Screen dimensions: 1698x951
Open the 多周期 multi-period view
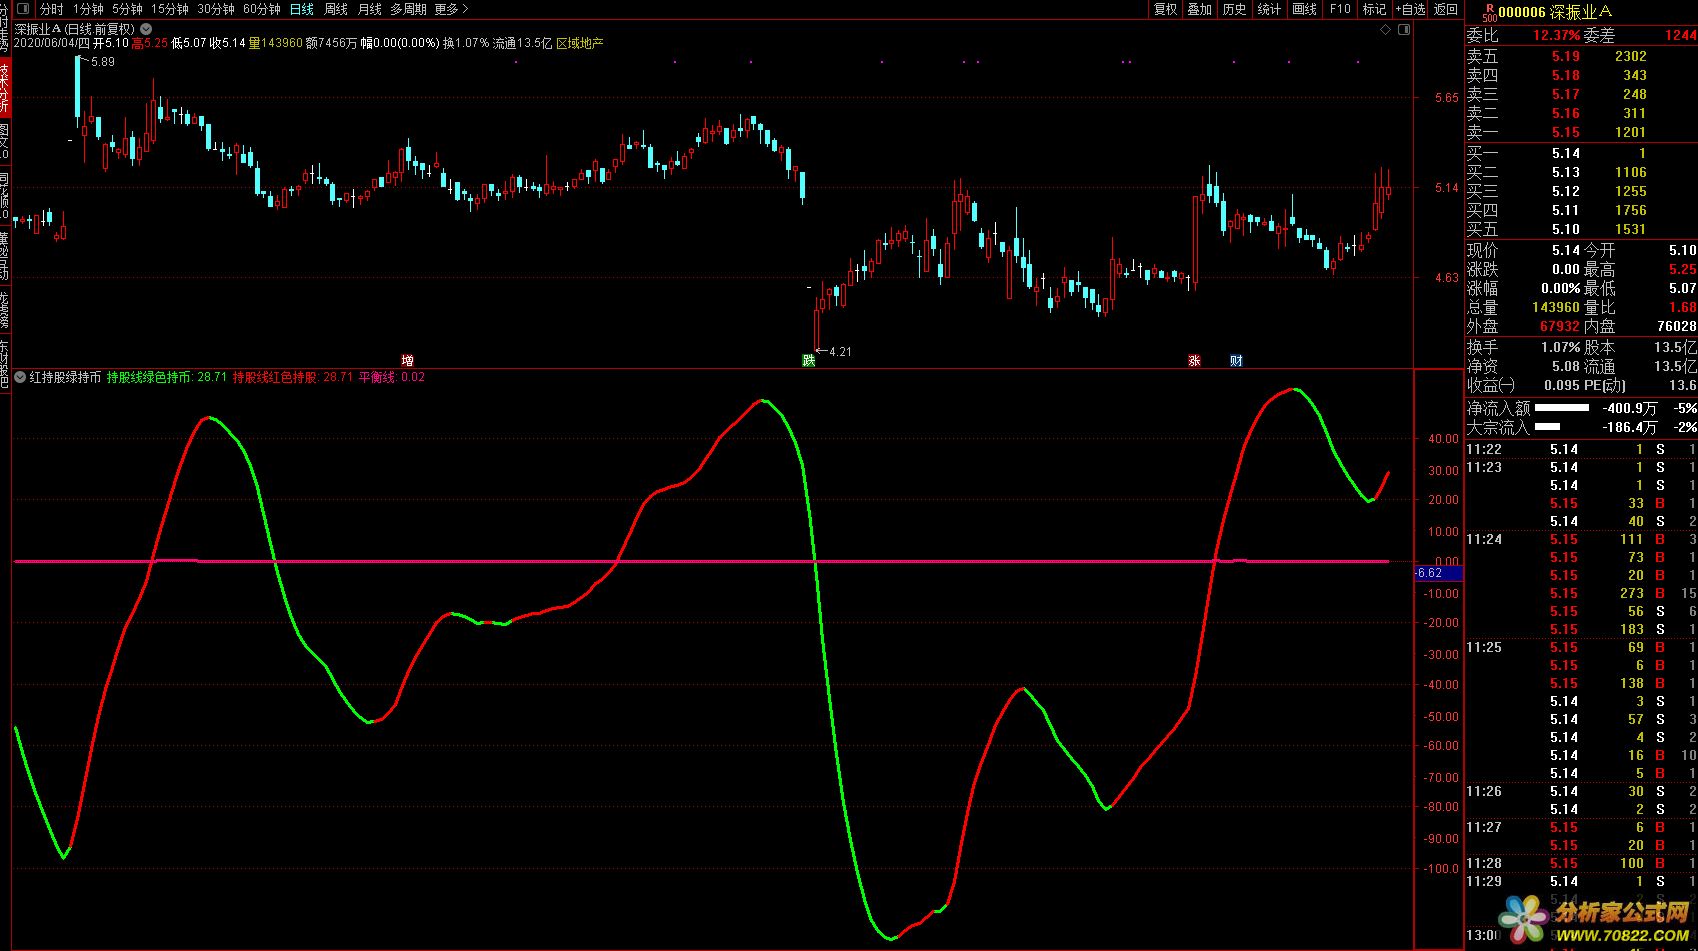click(x=408, y=9)
